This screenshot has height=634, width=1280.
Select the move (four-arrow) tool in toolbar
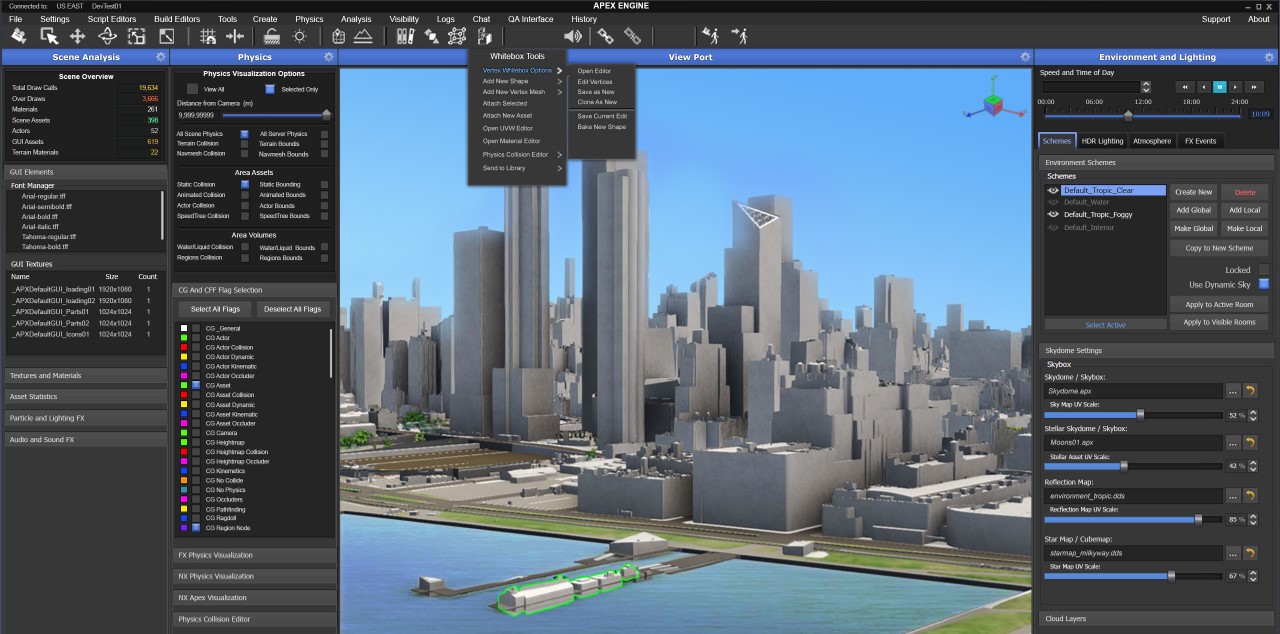click(77, 36)
